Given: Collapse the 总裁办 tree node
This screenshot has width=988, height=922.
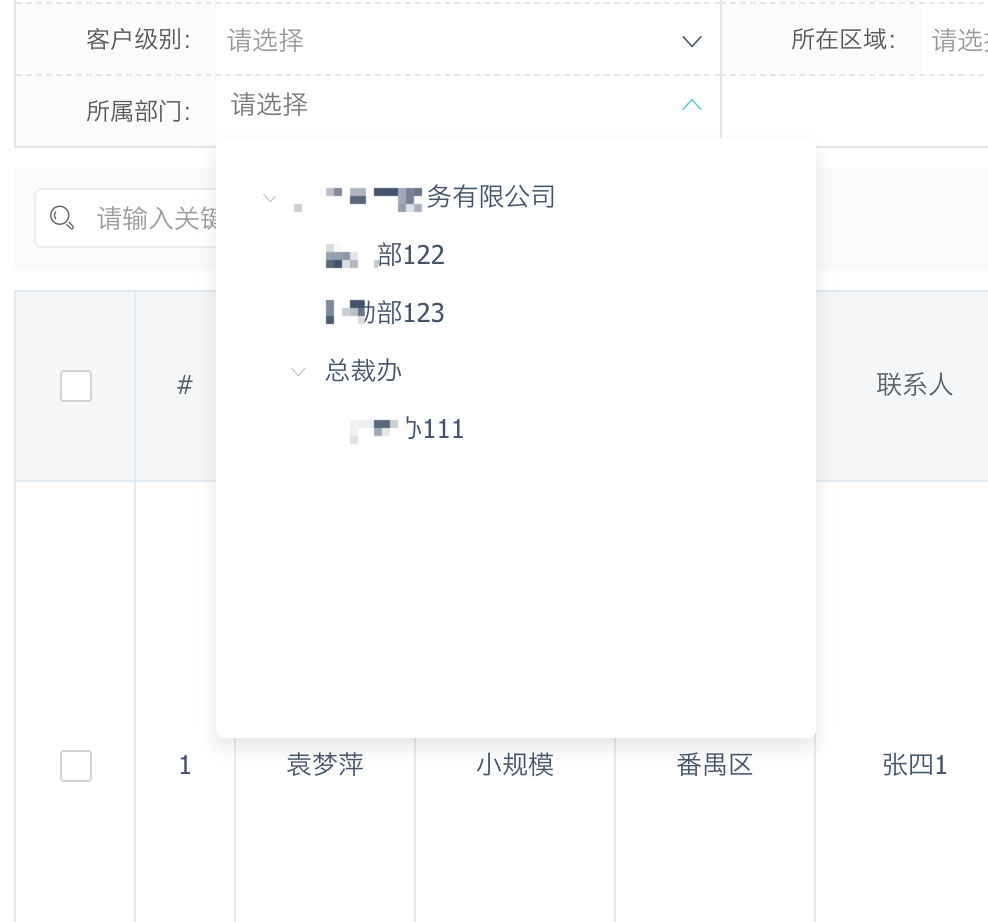Looking at the screenshot, I should coord(298,371).
